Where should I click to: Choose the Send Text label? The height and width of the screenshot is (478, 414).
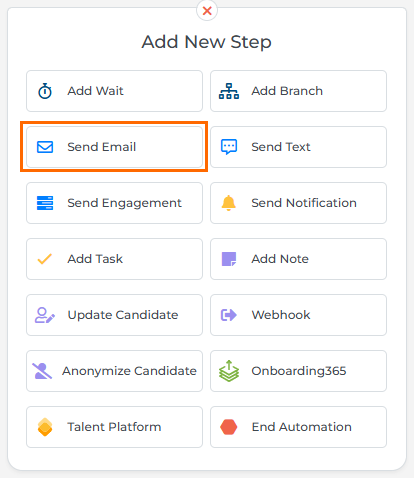point(281,147)
